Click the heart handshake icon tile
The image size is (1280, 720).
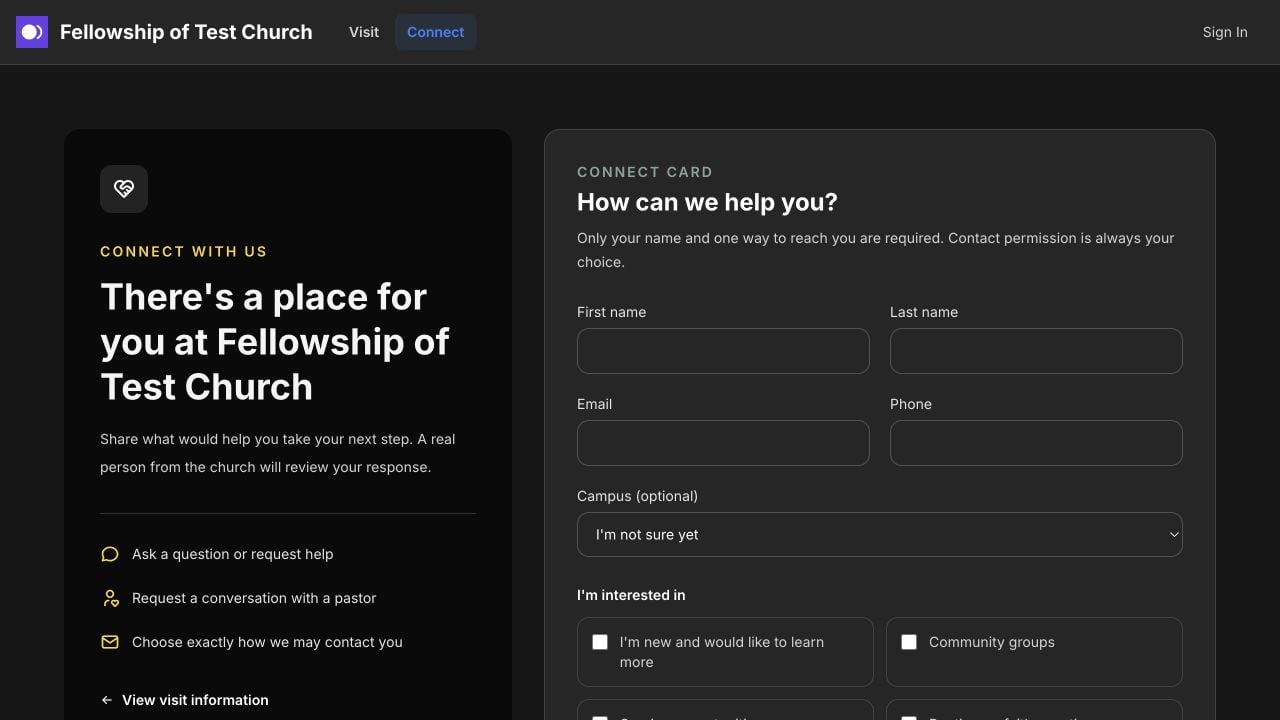[124, 189]
